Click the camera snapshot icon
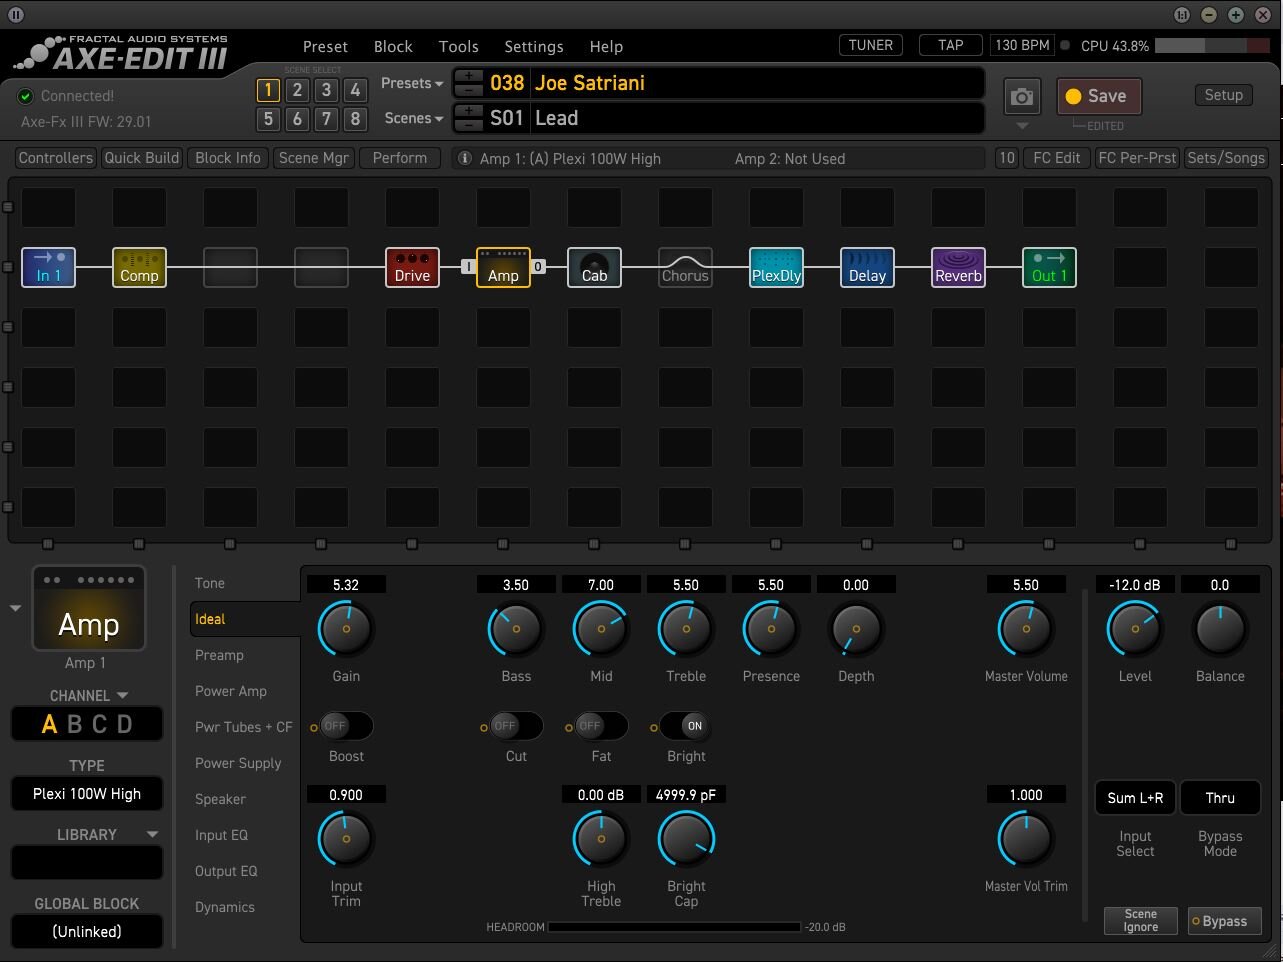Viewport: 1283px width, 962px height. point(1022,97)
